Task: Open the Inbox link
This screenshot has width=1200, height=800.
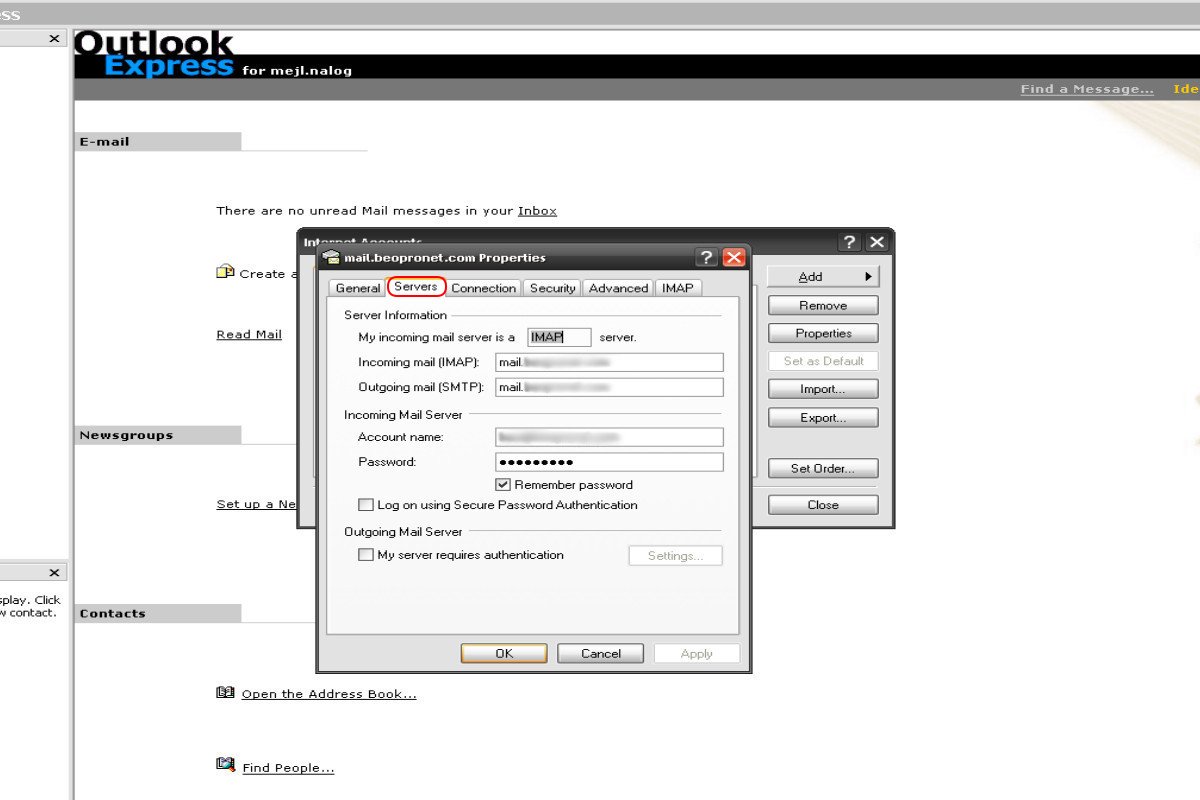Action: [x=537, y=211]
